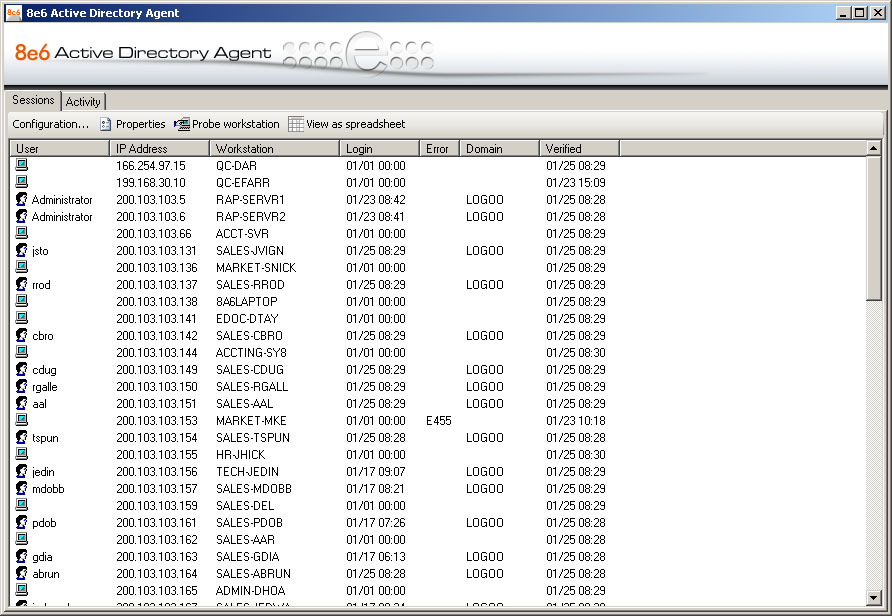The height and width of the screenshot is (616, 892).
Task: Click the user icon beside jsto
Action: [22, 250]
